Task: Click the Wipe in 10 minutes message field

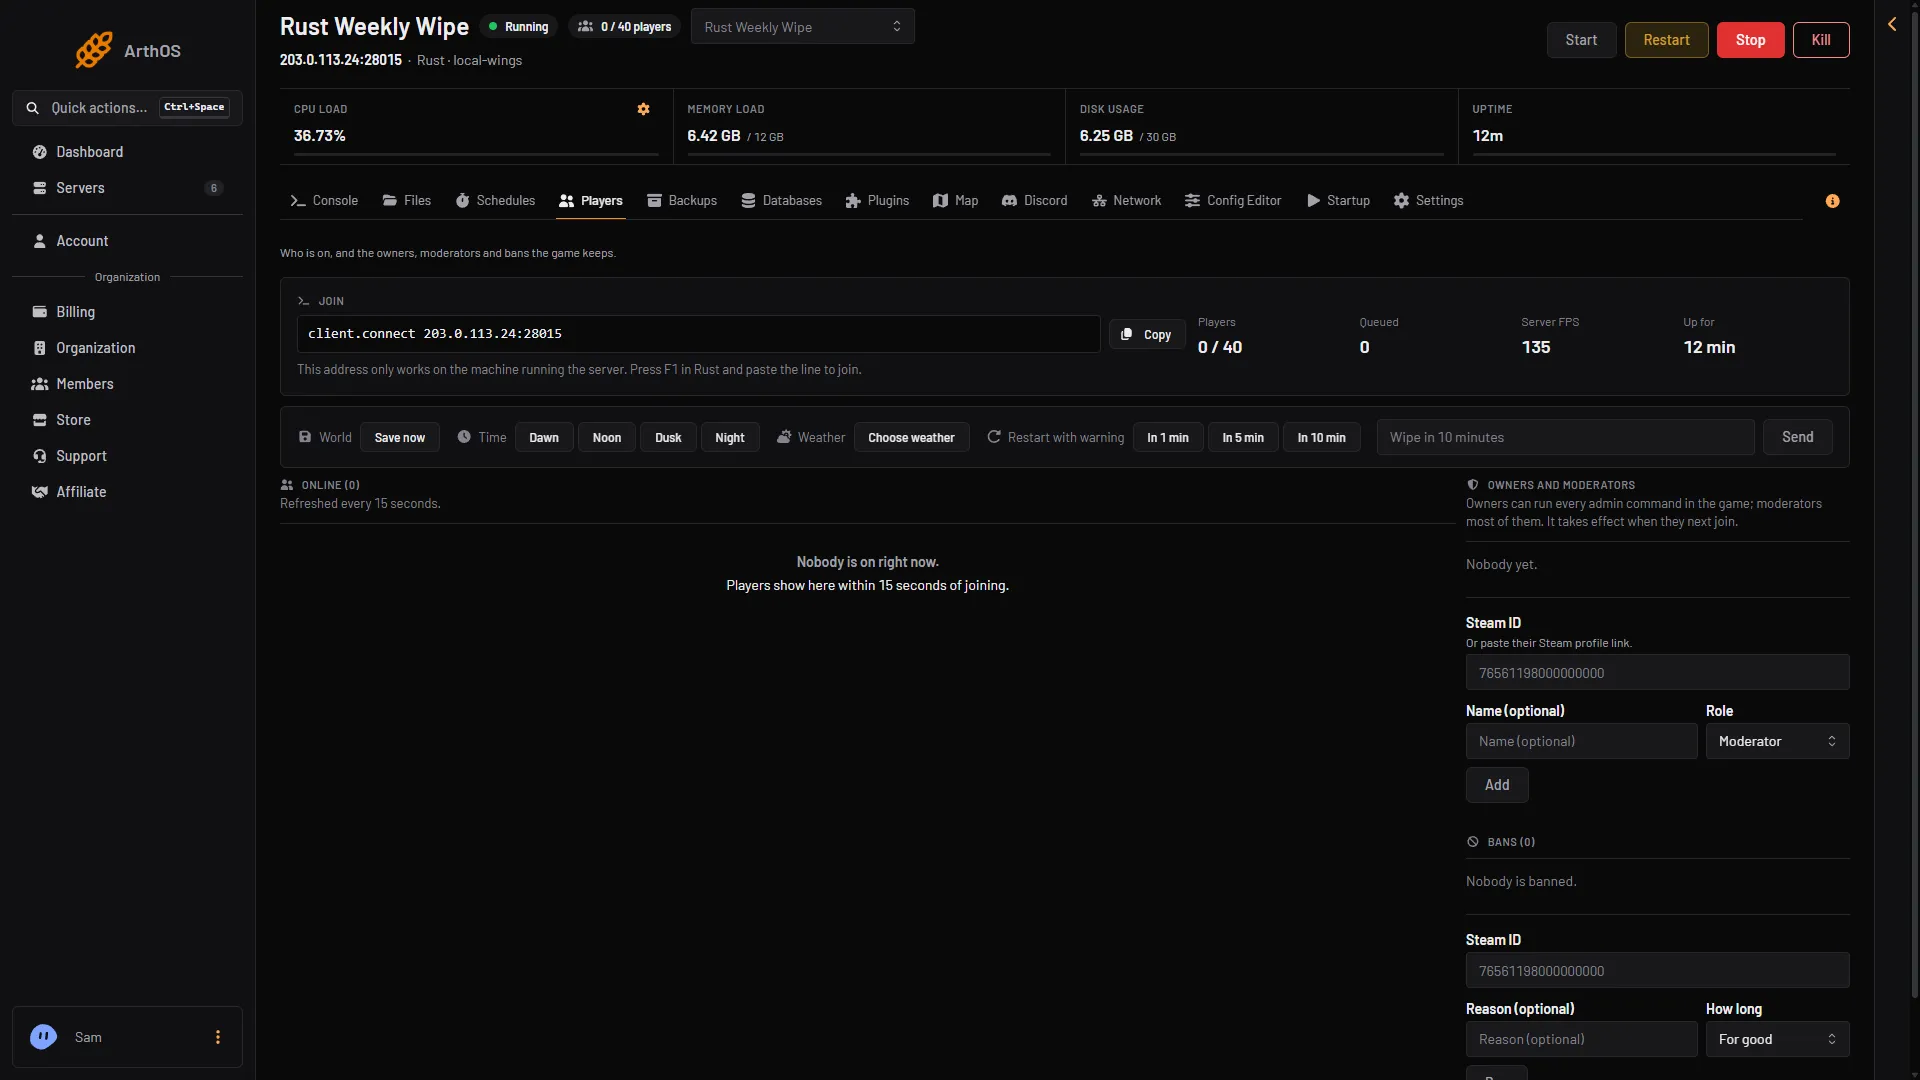Action: click(x=1565, y=437)
